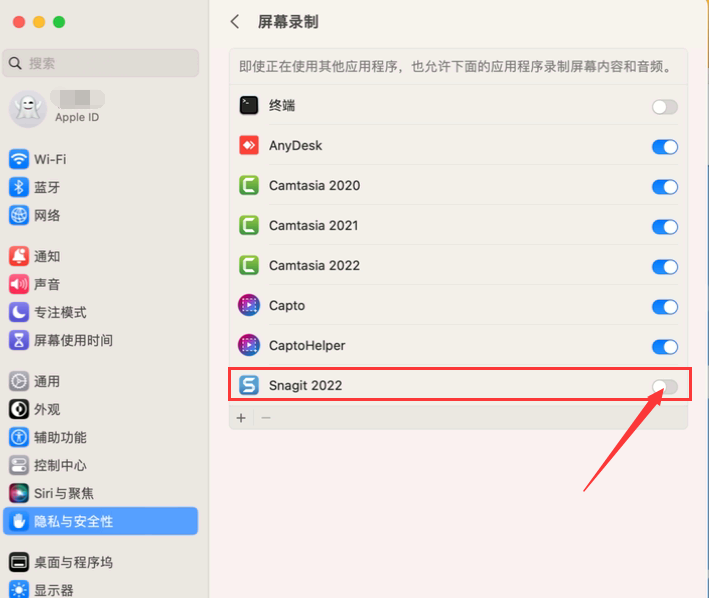The width and height of the screenshot is (709, 598).
Task: Open Wi-Fi settings in the sidebar
Action: (x=50, y=159)
